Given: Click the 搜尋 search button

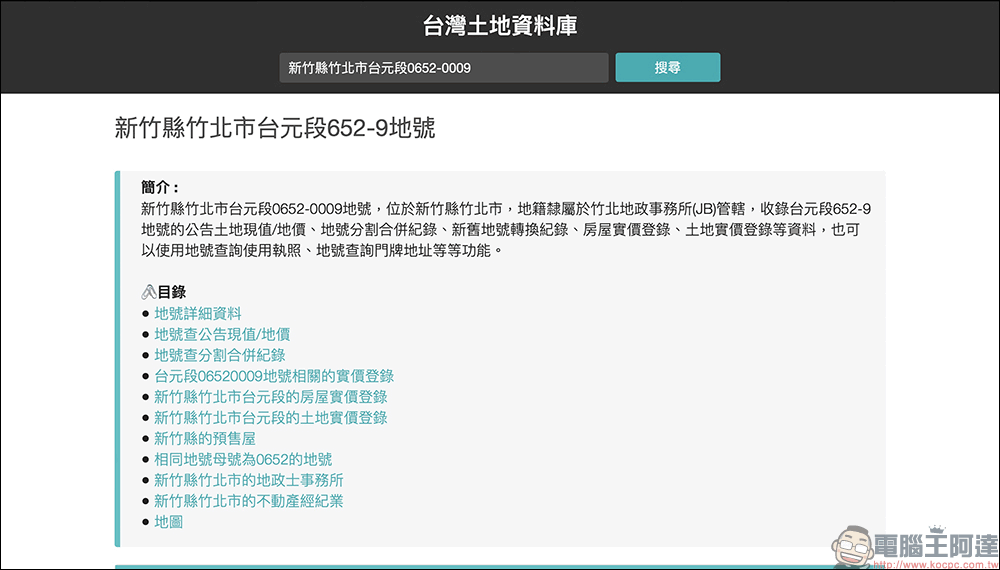Looking at the screenshot, I should coord(668,68).
